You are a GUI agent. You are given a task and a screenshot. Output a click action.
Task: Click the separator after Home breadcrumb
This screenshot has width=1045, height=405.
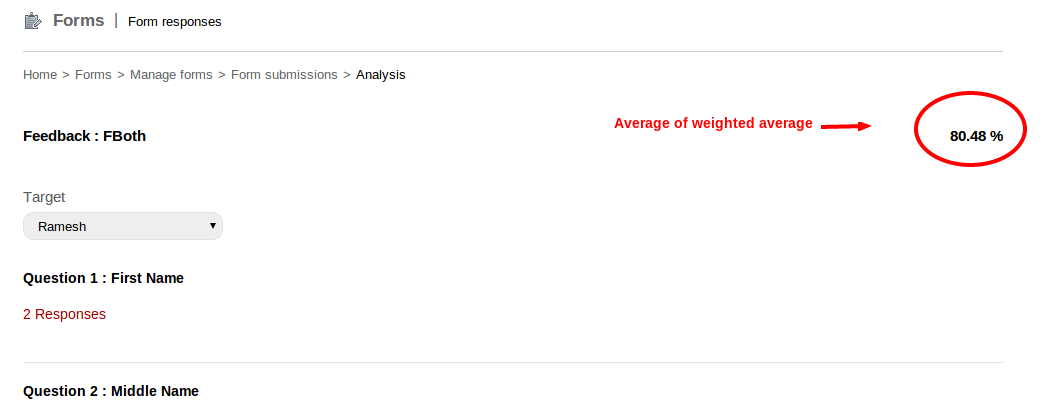[66, 75]
